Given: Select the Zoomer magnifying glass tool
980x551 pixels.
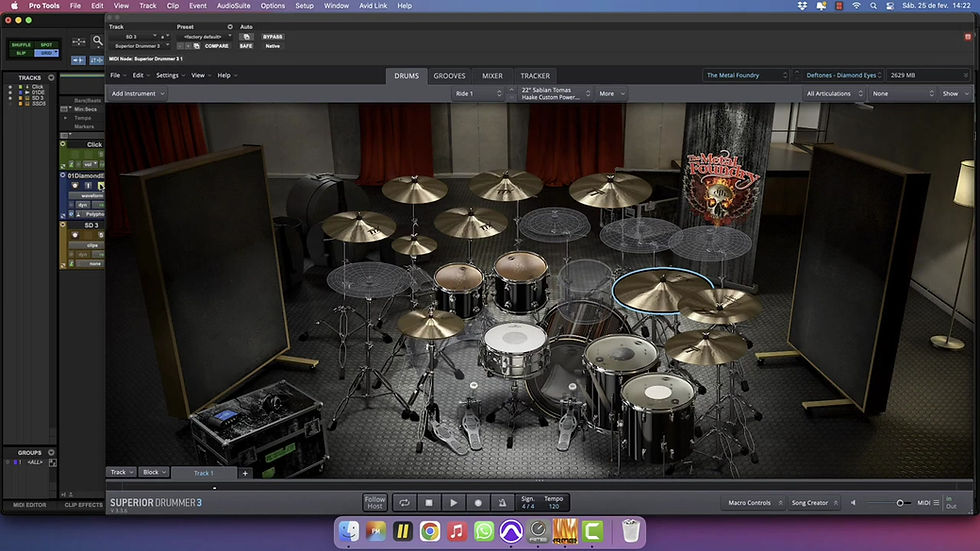Looking at the screenshot, I should (98, 41).
